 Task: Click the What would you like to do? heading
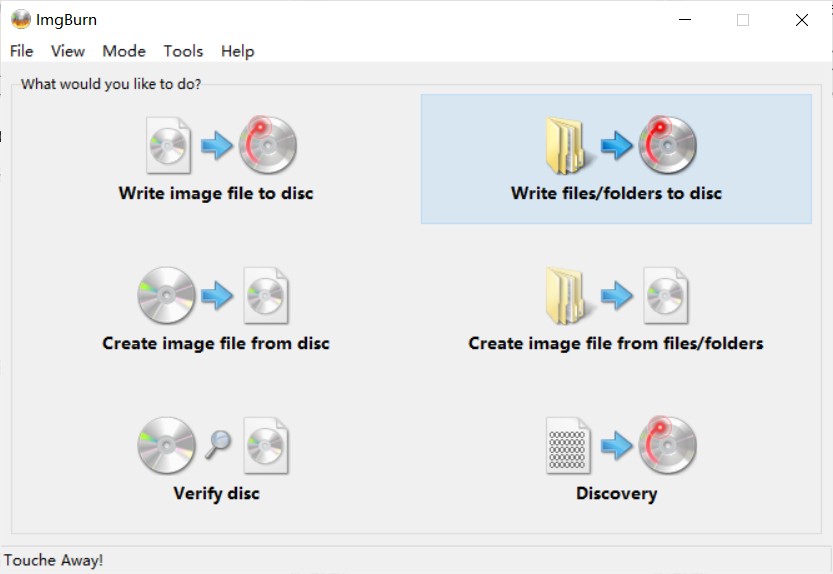point(111,84)
